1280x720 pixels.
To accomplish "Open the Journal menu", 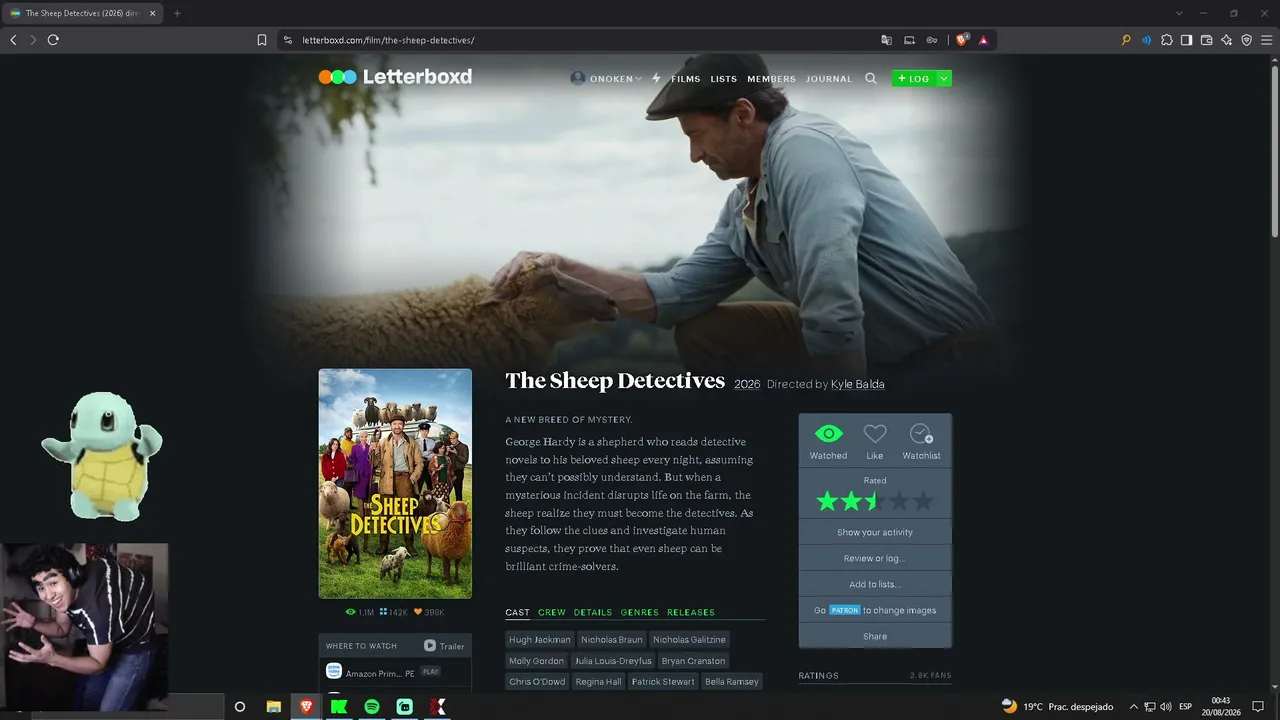I will (x=829, y=79).
